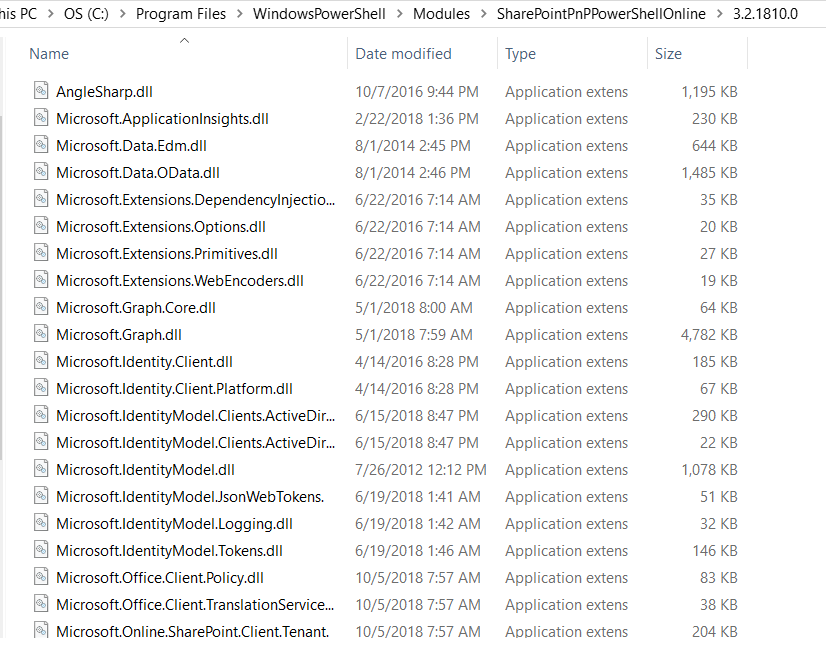Select the Microsoft.Office.Client.Policy.dll file name
This screenshot has height=649, width=826.
click(160, 578)
